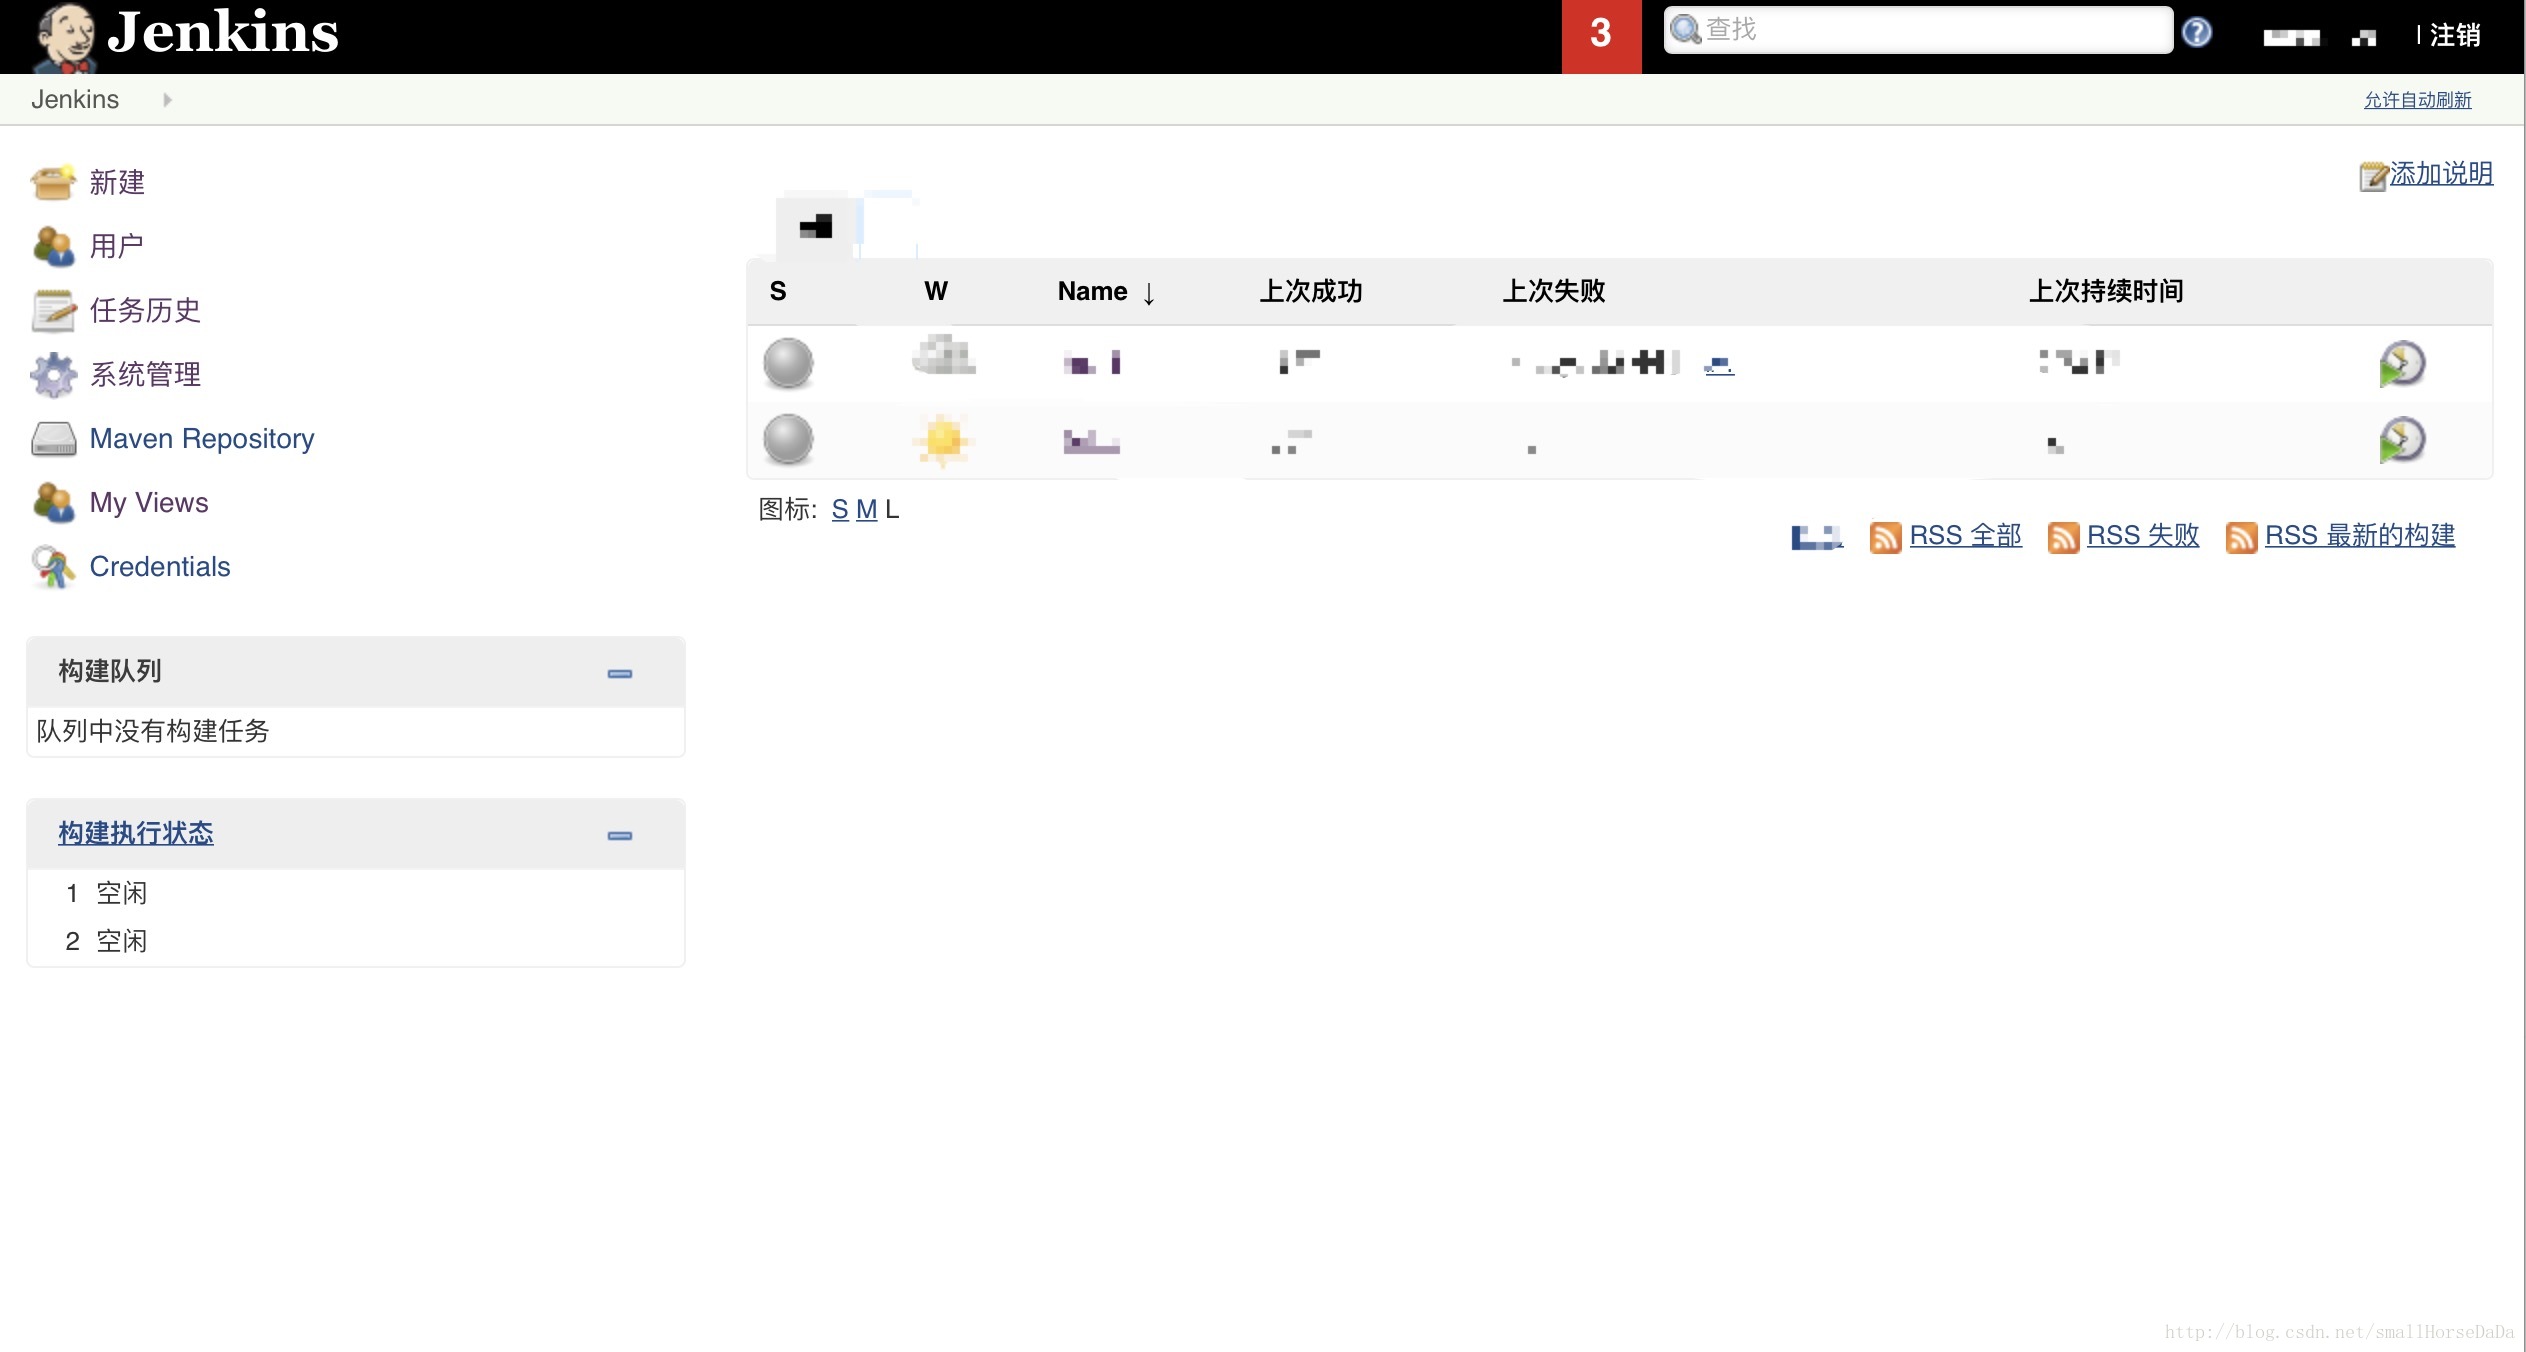Select L large icon size toggle

pyautogui.click(x=890, y=508)
